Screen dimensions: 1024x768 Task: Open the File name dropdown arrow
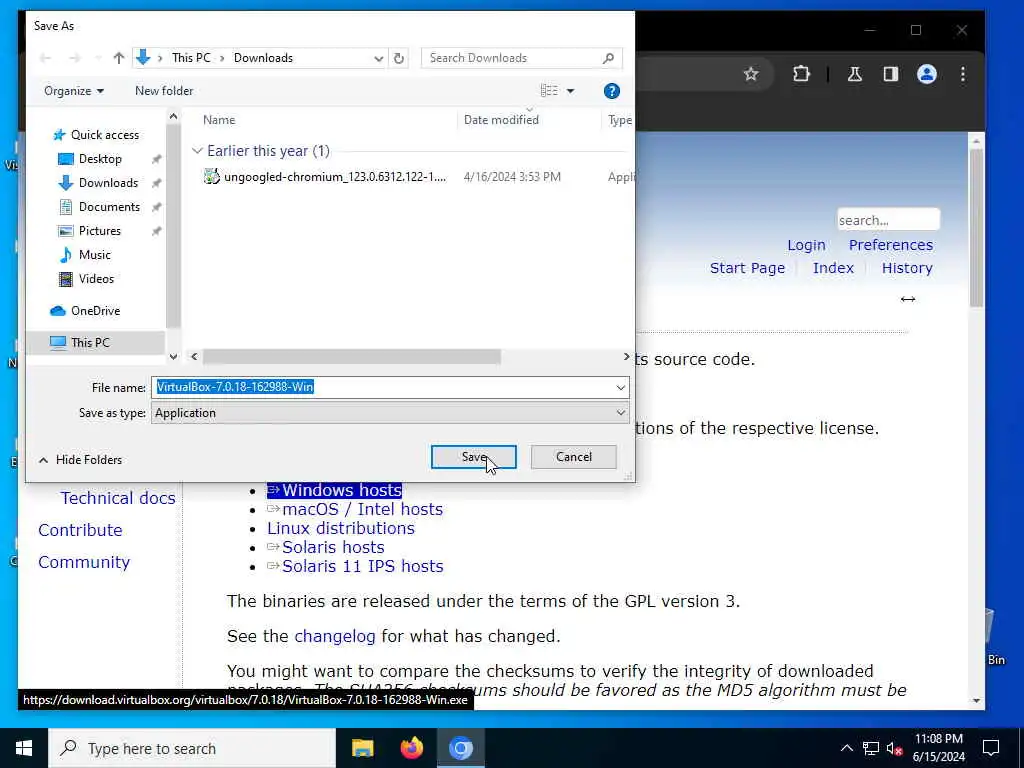620,388
